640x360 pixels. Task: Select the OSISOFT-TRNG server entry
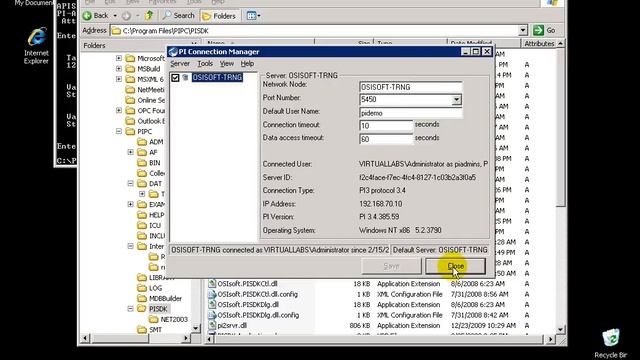[x=217, y=78]
